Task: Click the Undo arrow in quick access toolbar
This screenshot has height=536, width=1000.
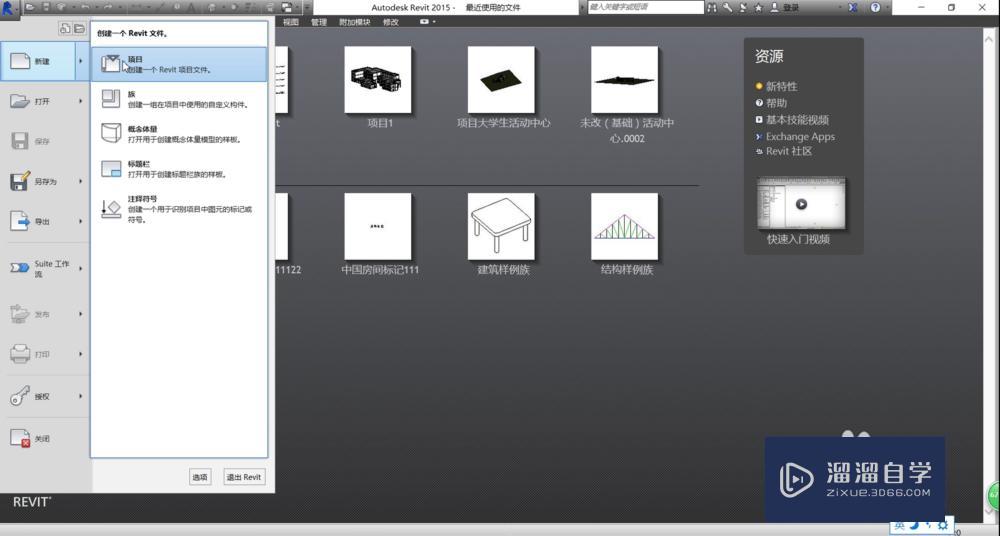Action: click(85, 8)
